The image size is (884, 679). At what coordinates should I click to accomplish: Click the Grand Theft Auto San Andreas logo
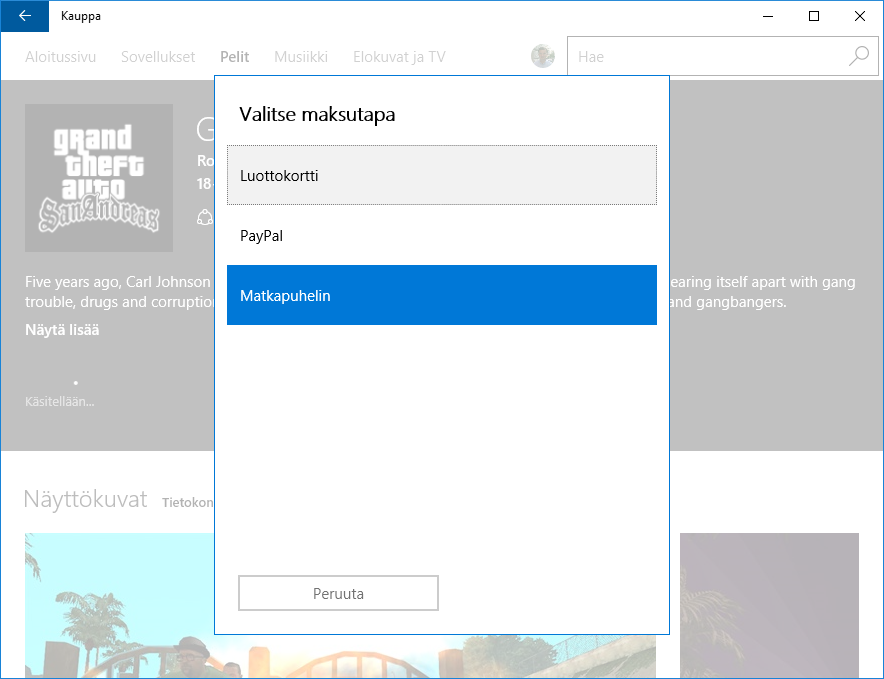click(99, 178)
